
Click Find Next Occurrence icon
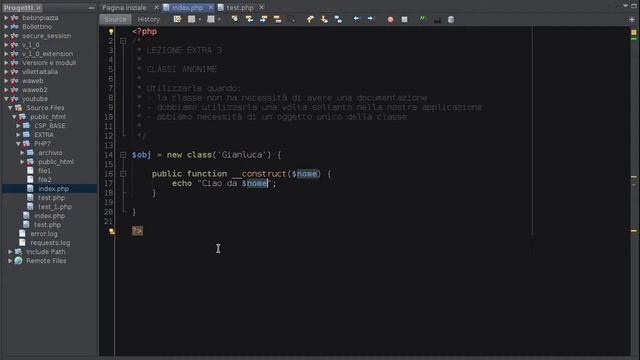(x=263, y=19)
